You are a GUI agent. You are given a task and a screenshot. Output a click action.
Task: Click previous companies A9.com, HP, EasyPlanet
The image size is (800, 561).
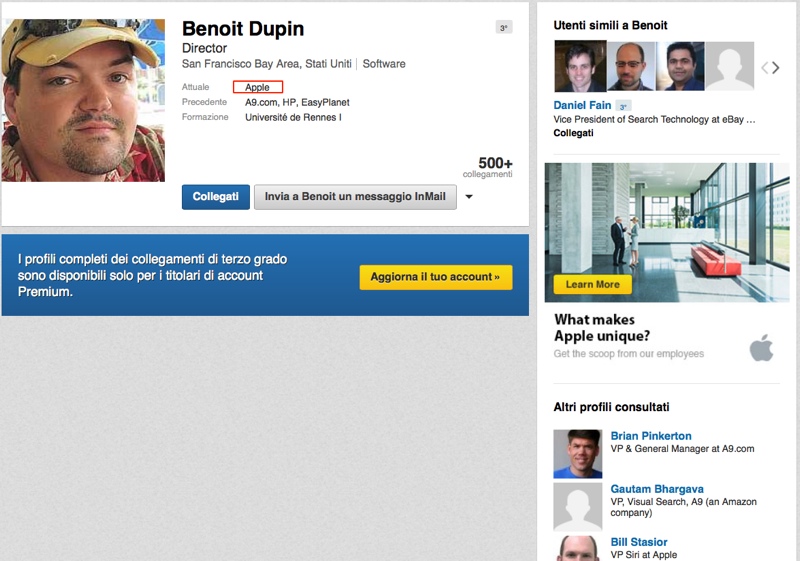click(x=297, y=103)
